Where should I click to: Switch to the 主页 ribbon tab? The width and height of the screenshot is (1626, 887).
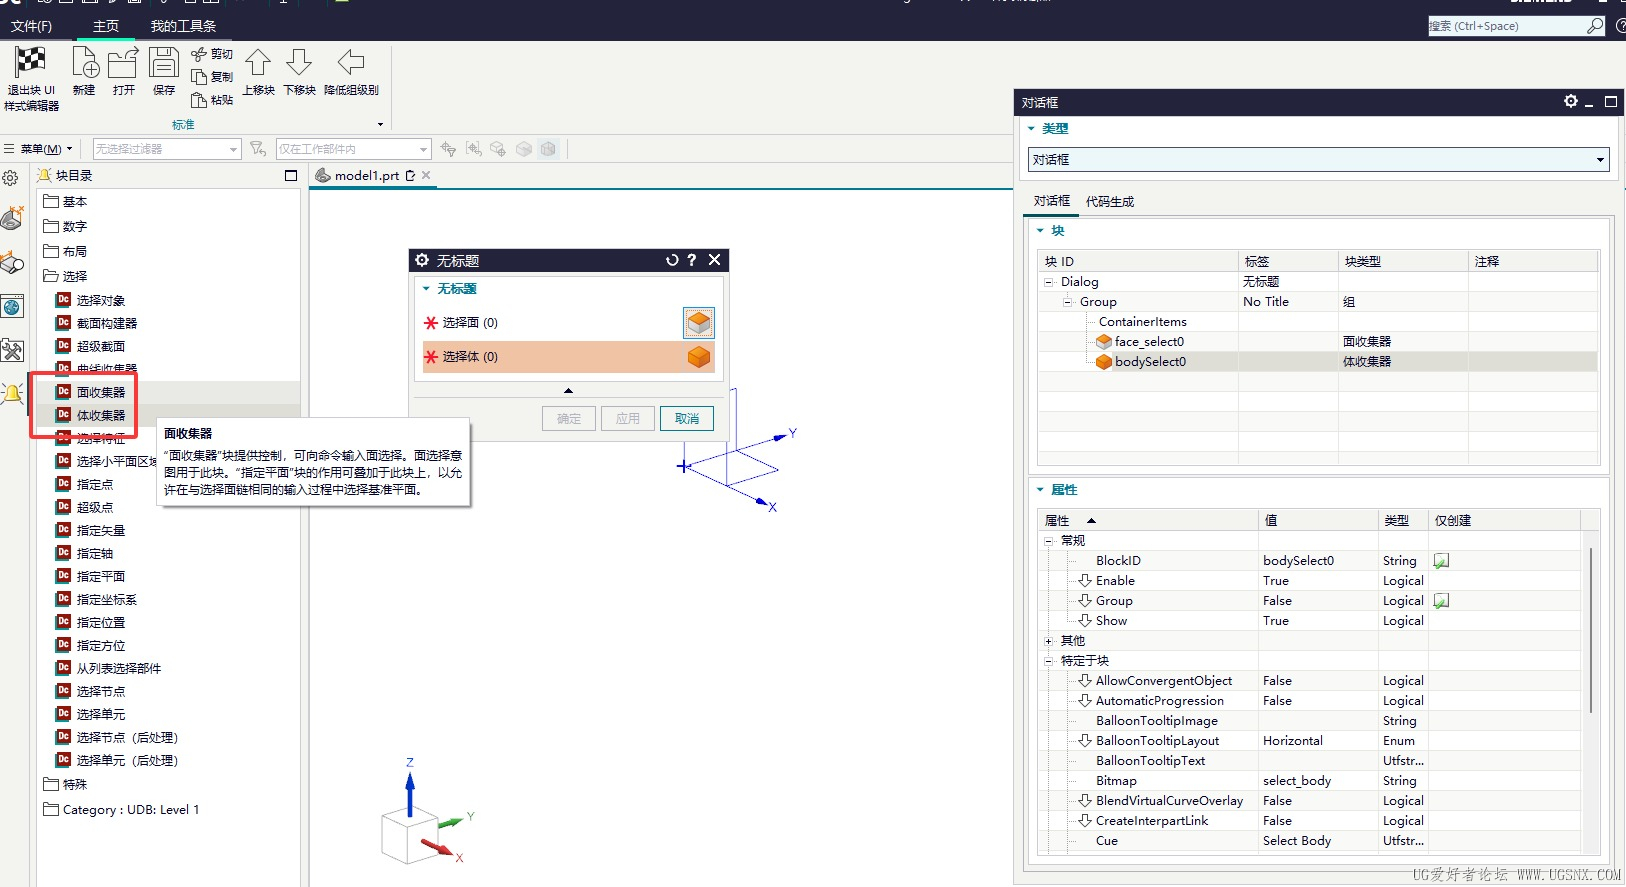click(106, 26)
